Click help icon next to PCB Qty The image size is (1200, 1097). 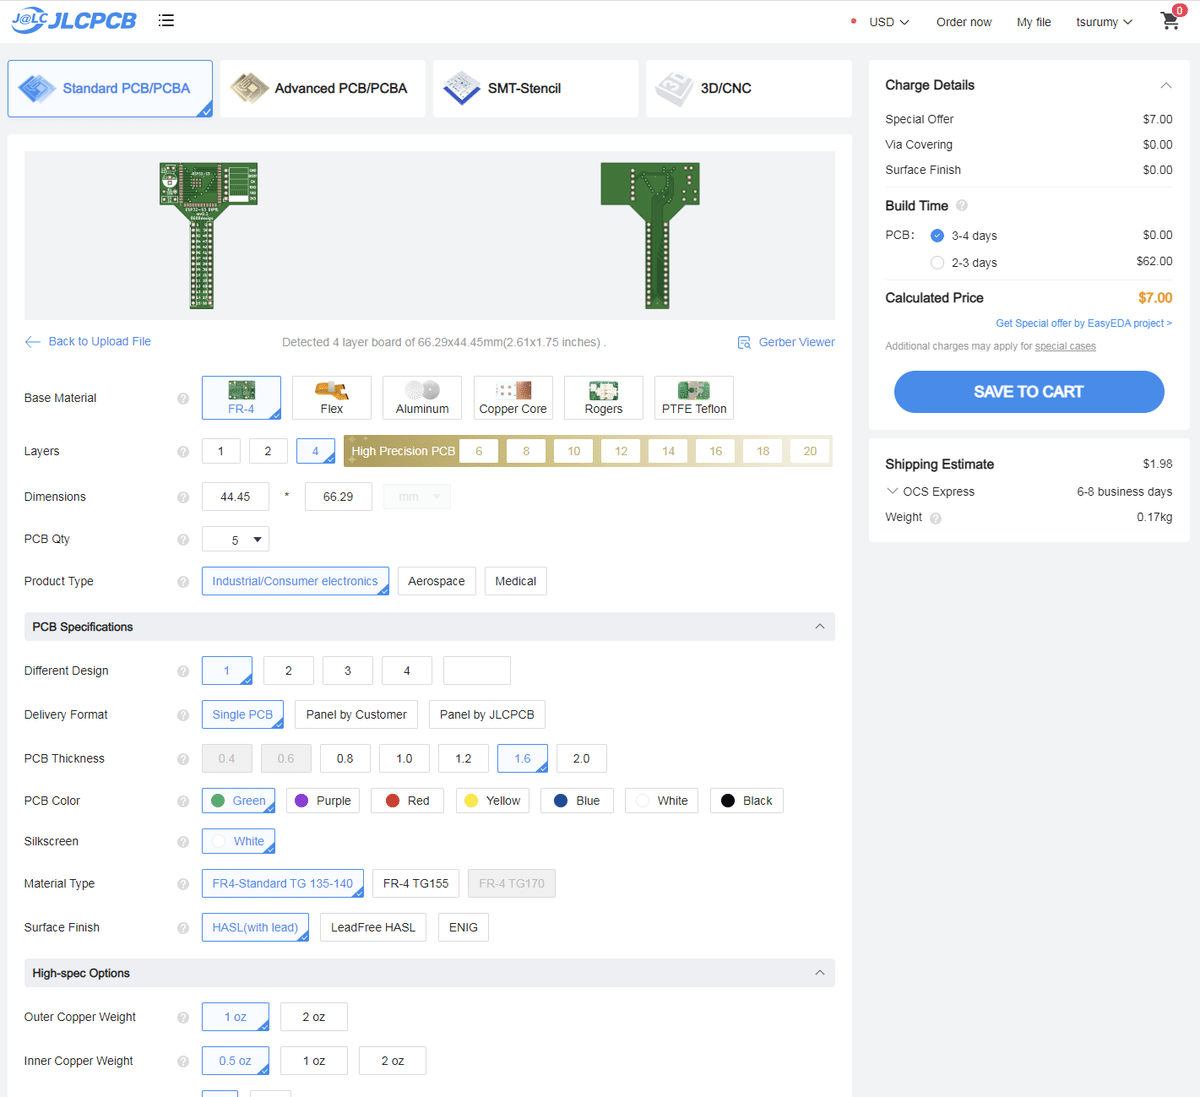click(x=183, y=539)
